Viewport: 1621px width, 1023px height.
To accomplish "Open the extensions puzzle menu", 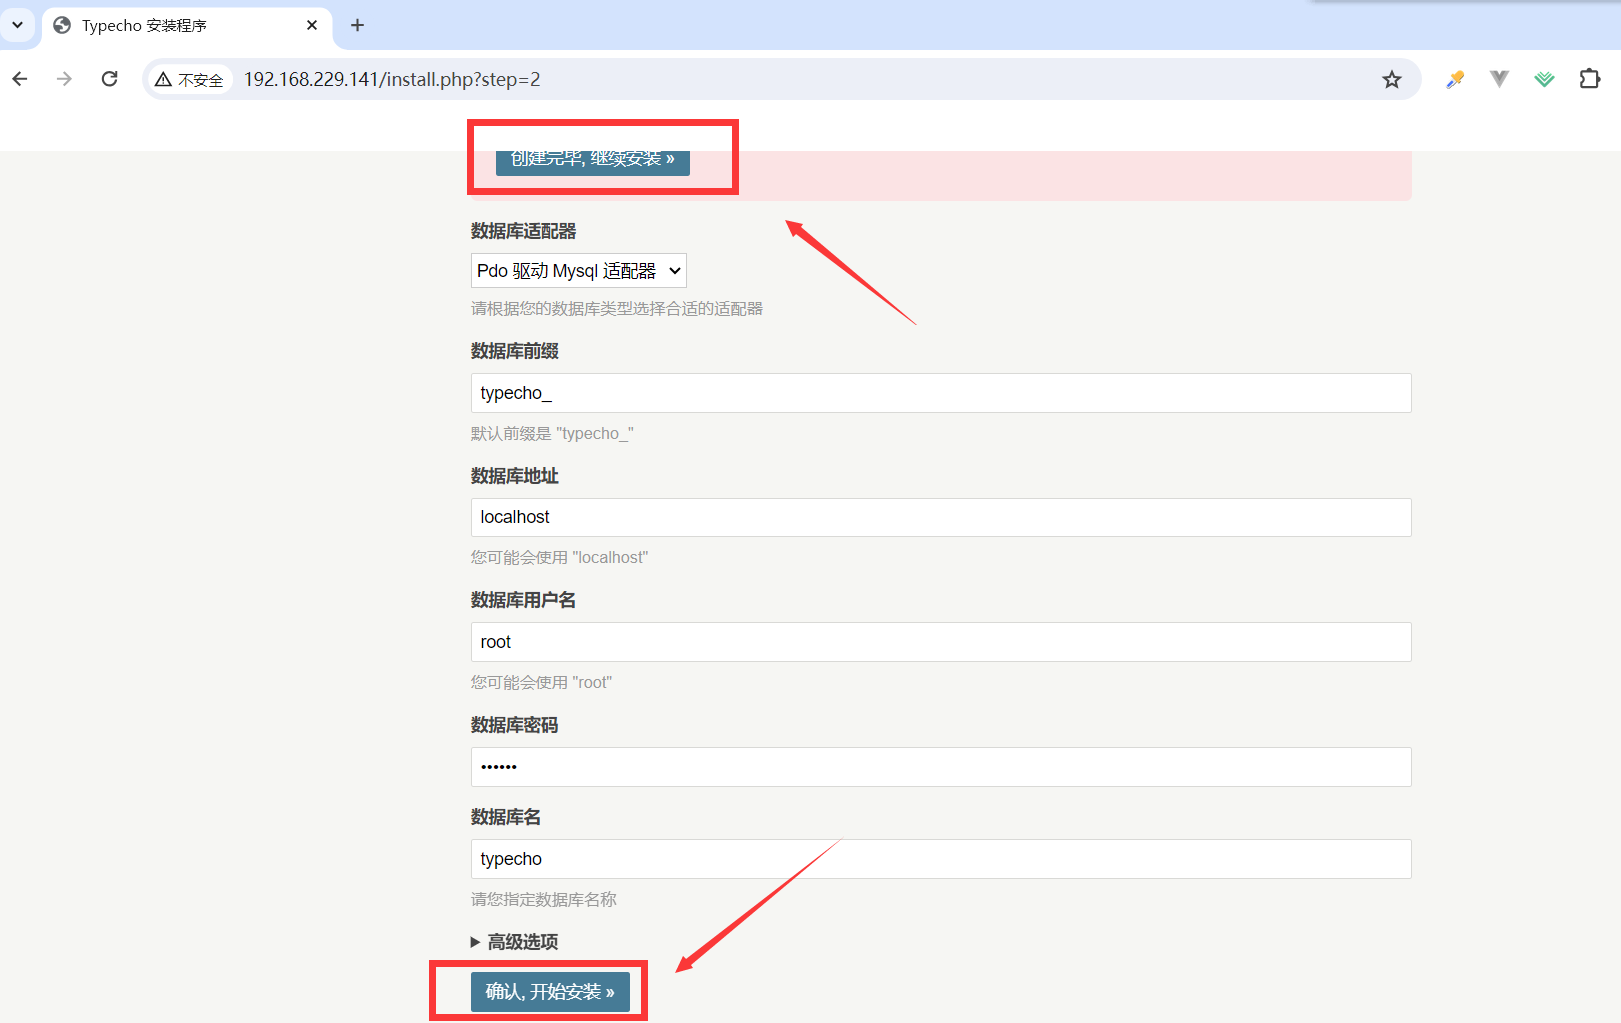I will (x=1590, y=79).
